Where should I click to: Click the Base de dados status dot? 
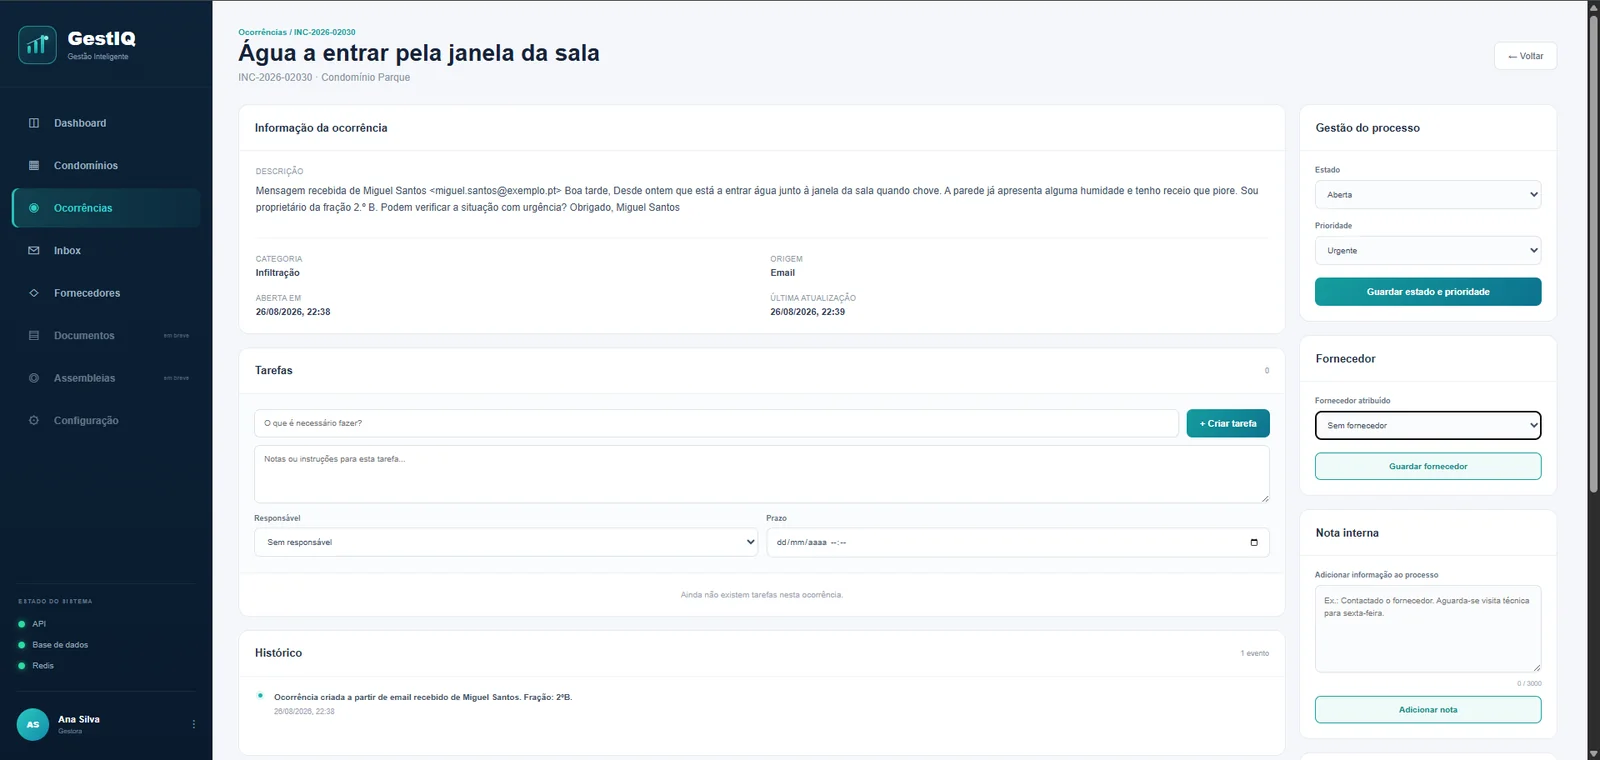(22, 645)
